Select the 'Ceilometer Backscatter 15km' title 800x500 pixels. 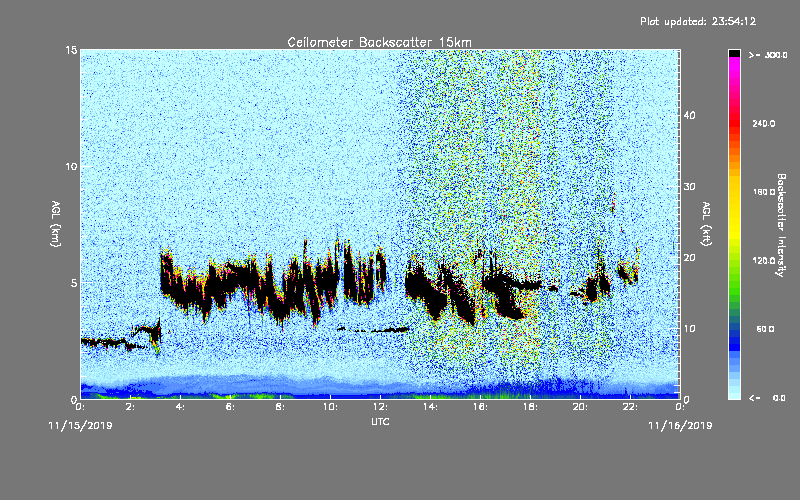[x=379, y=42]
